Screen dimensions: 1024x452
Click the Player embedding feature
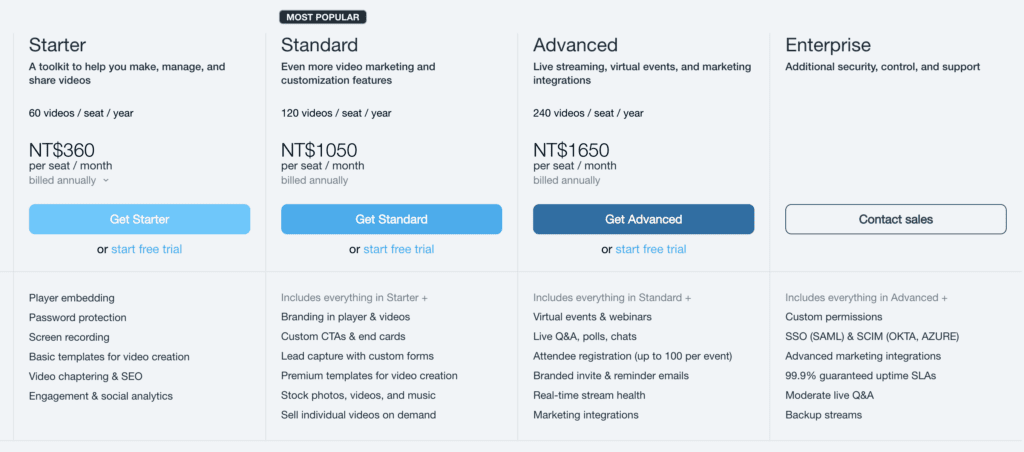(x=72, y=298)
